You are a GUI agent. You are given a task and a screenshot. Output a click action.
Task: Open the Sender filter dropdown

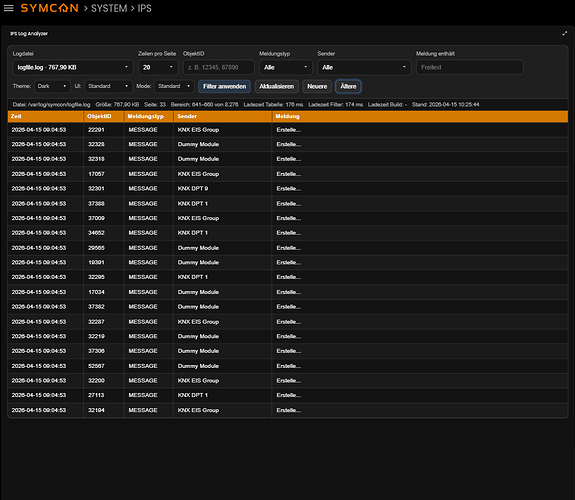click(364, 67)
